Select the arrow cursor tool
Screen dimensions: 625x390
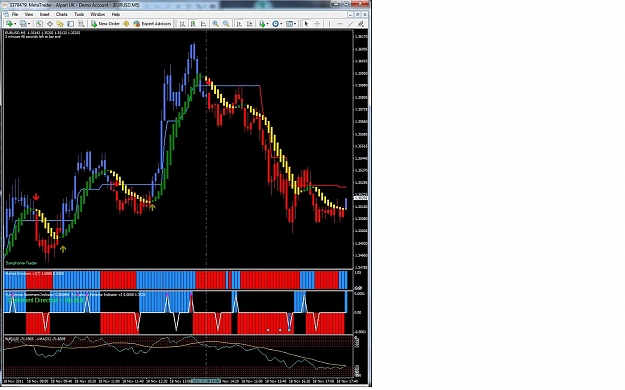306,24
